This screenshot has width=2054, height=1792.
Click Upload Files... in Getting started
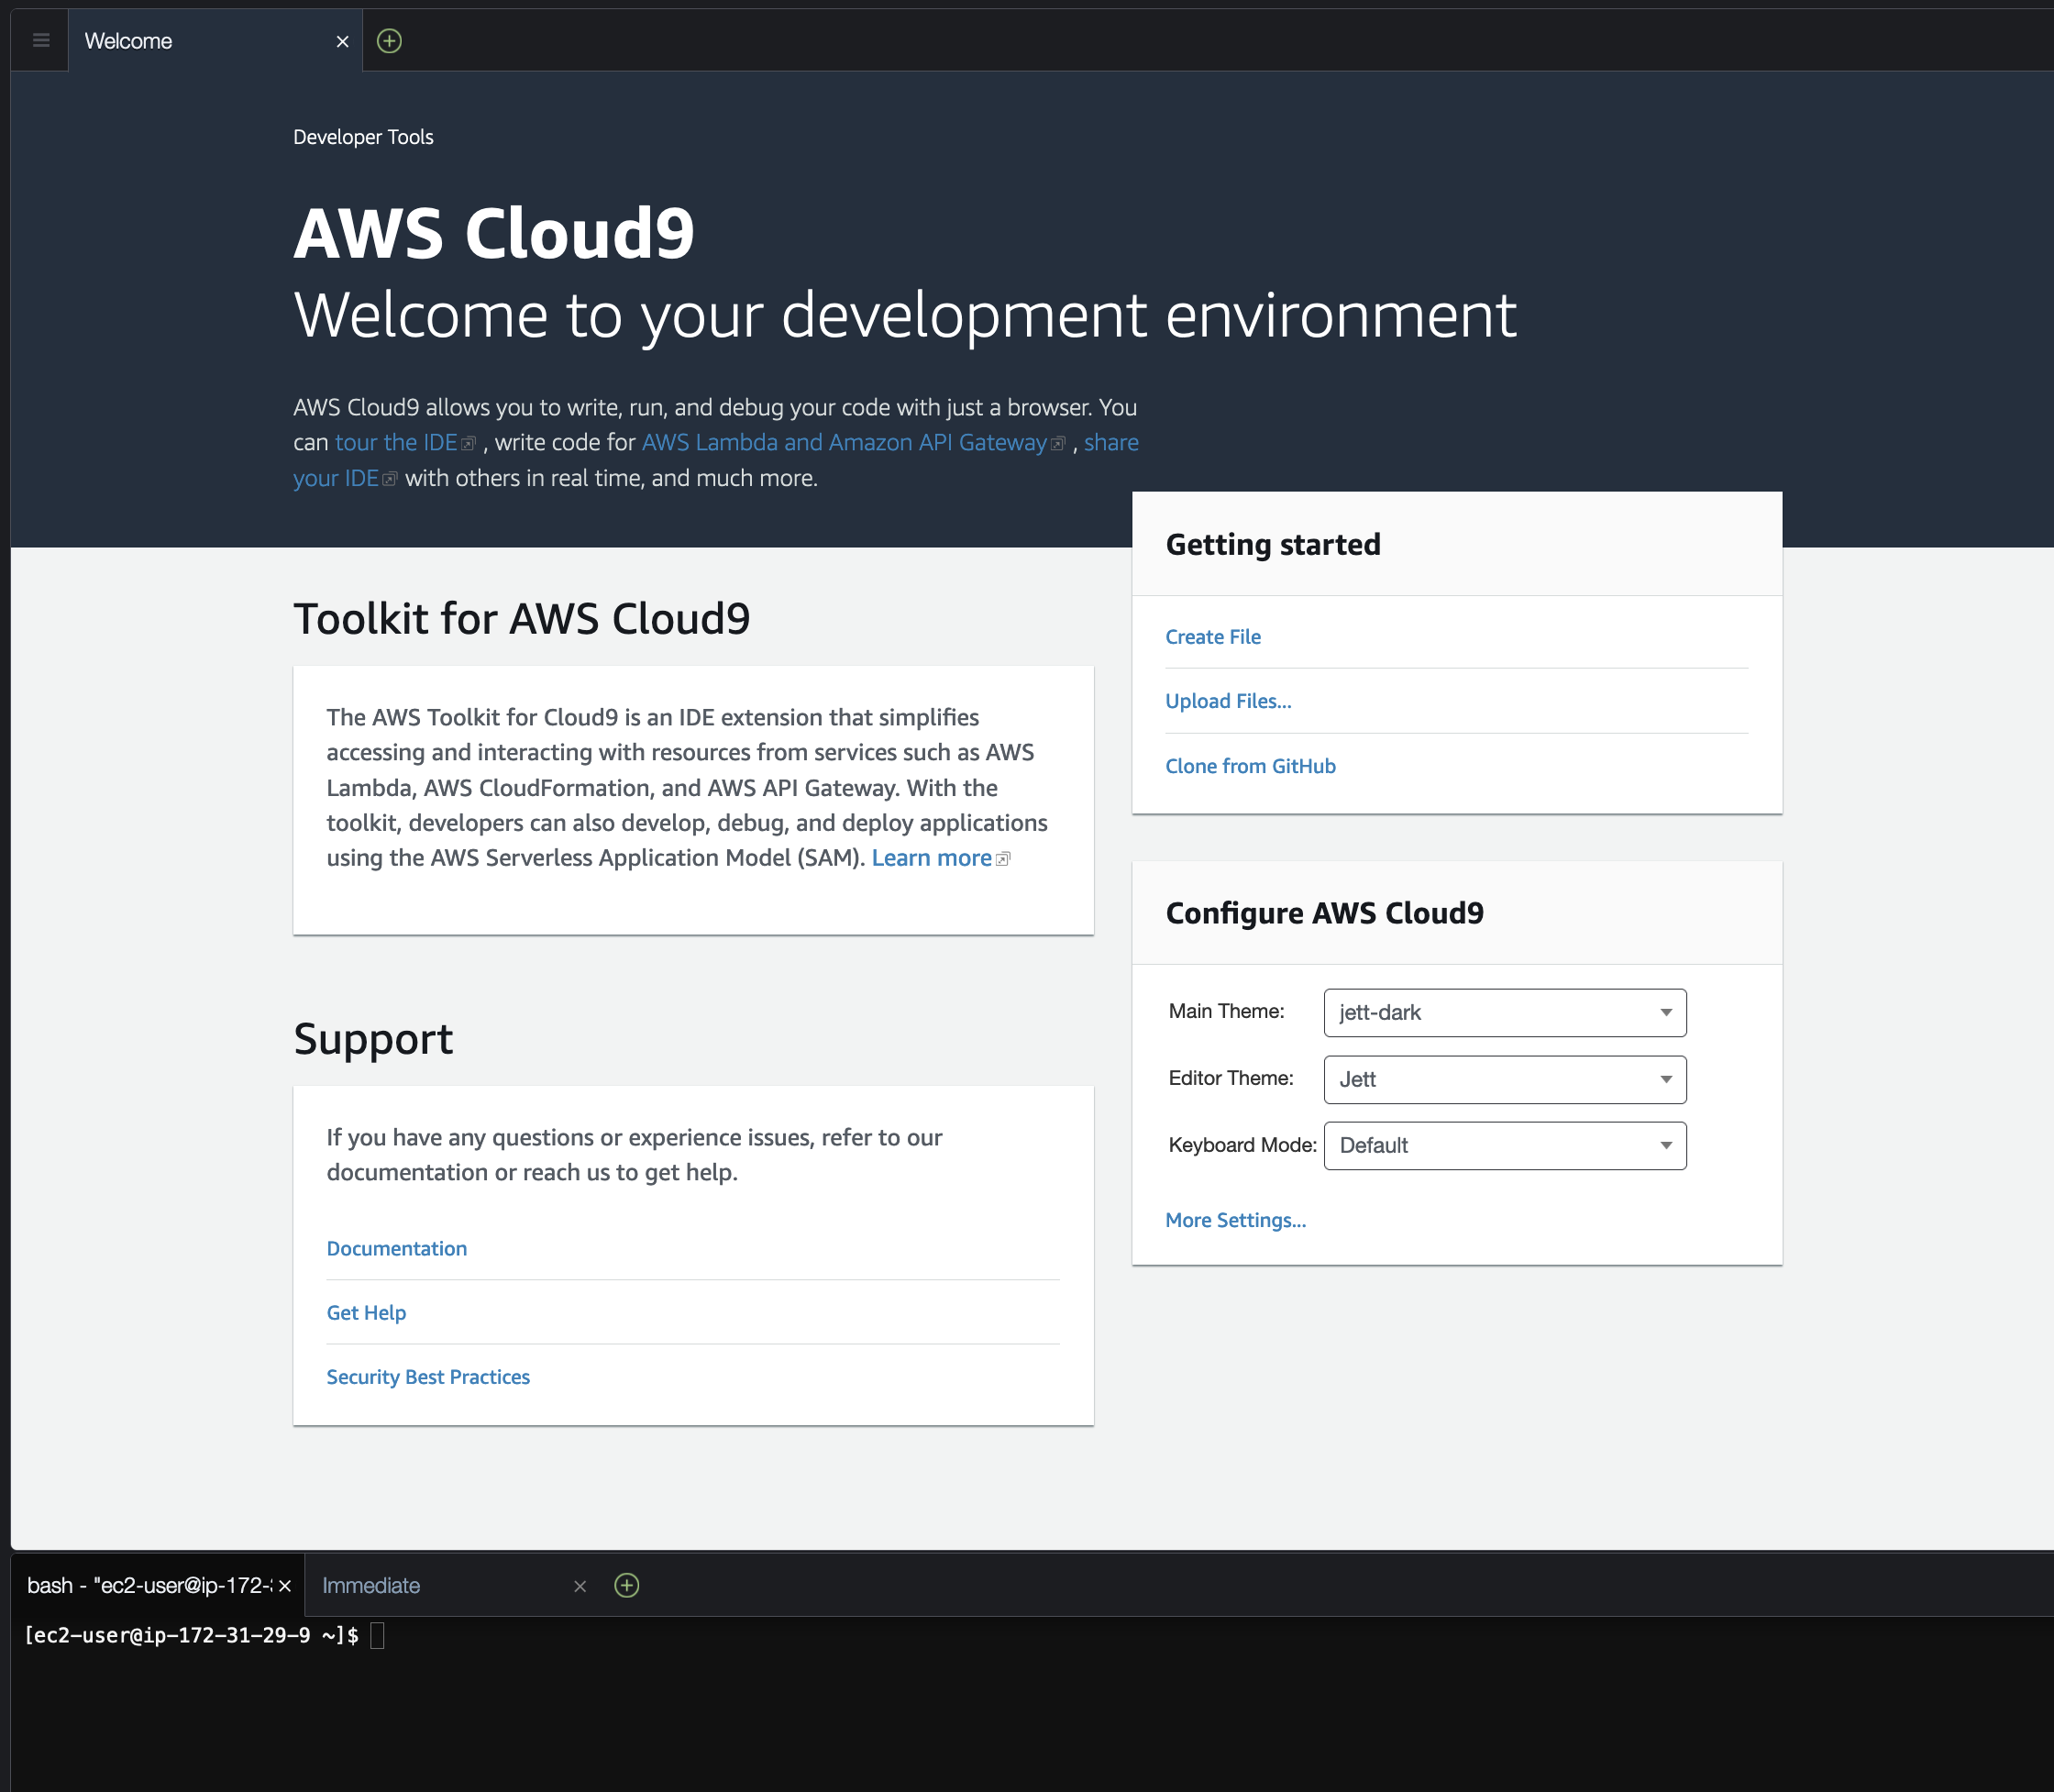coord(1228,701)
